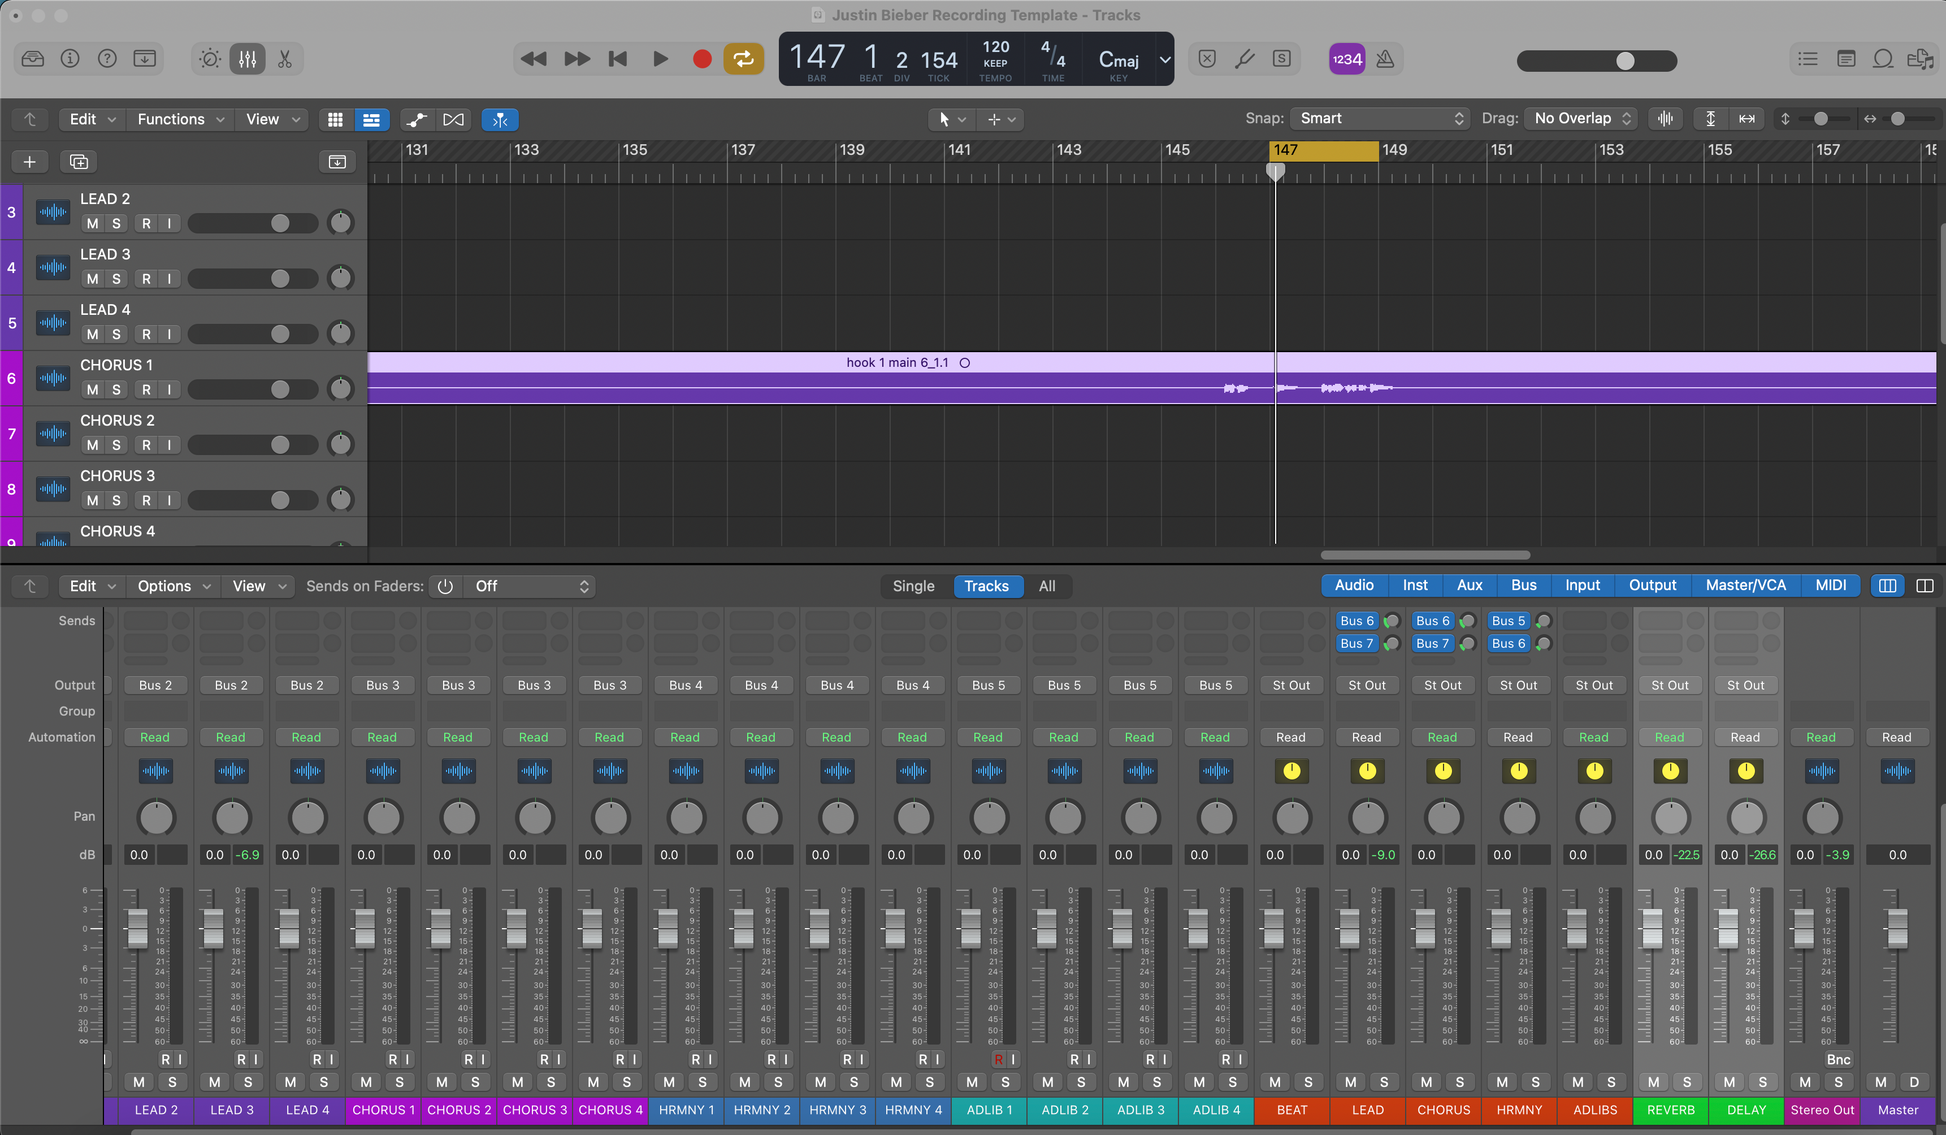Toggle the count-in 1234 button

(x=1346, y=59)
